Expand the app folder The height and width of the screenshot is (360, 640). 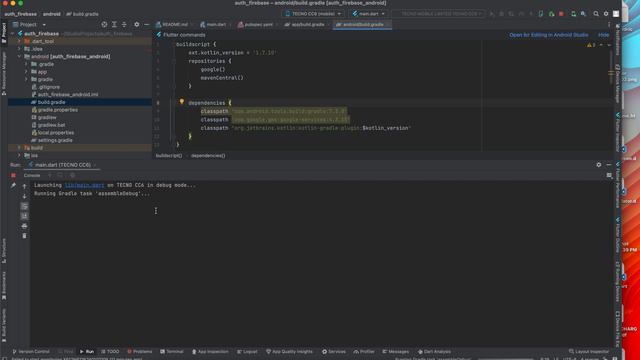(x=27, y=72)
